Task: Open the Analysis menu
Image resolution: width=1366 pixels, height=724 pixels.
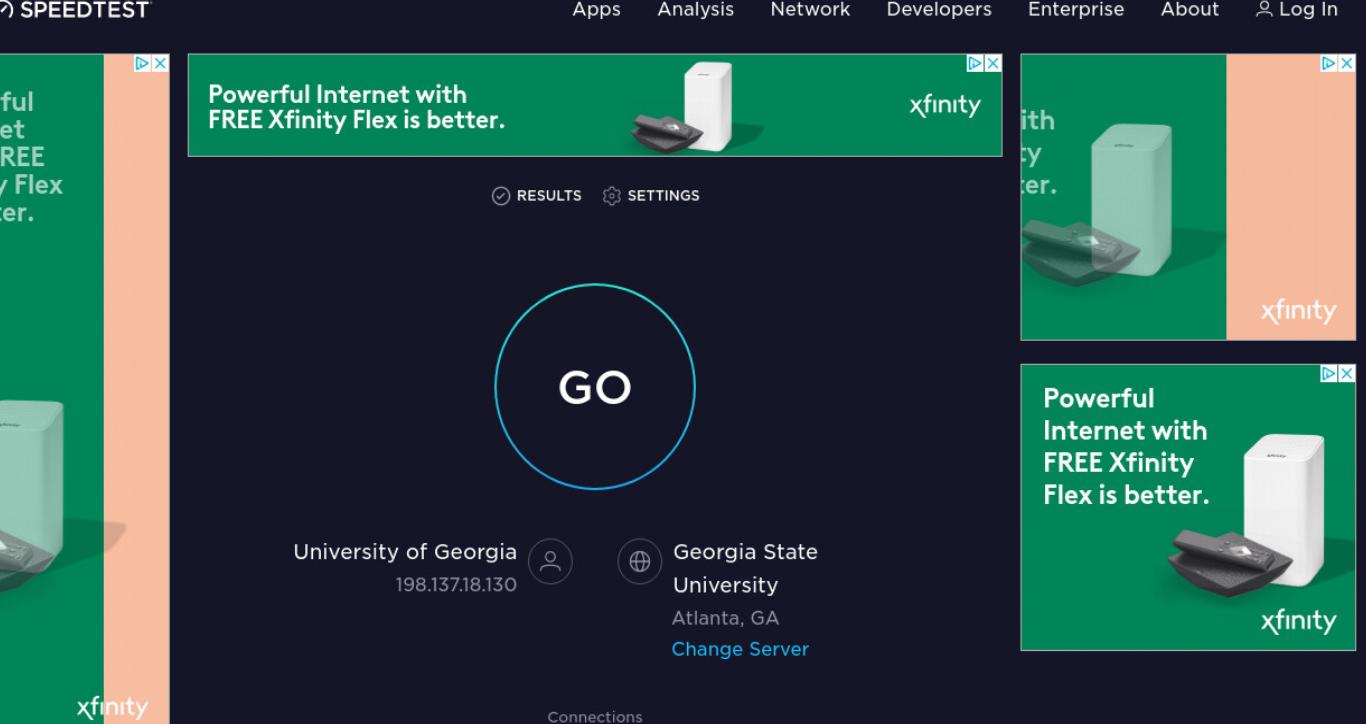Action: 695,10
